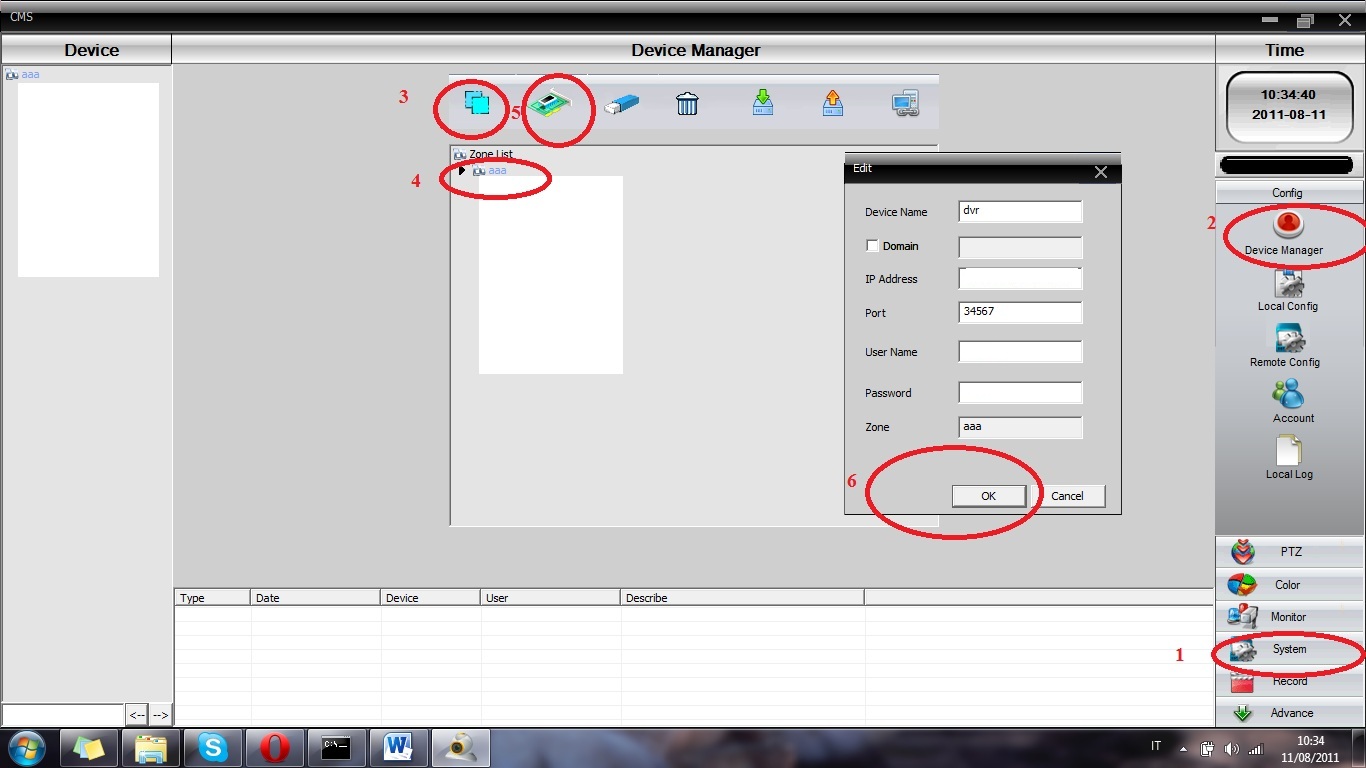
Task: Open Skype from the Windows taskbar
Action: [212, 747]
